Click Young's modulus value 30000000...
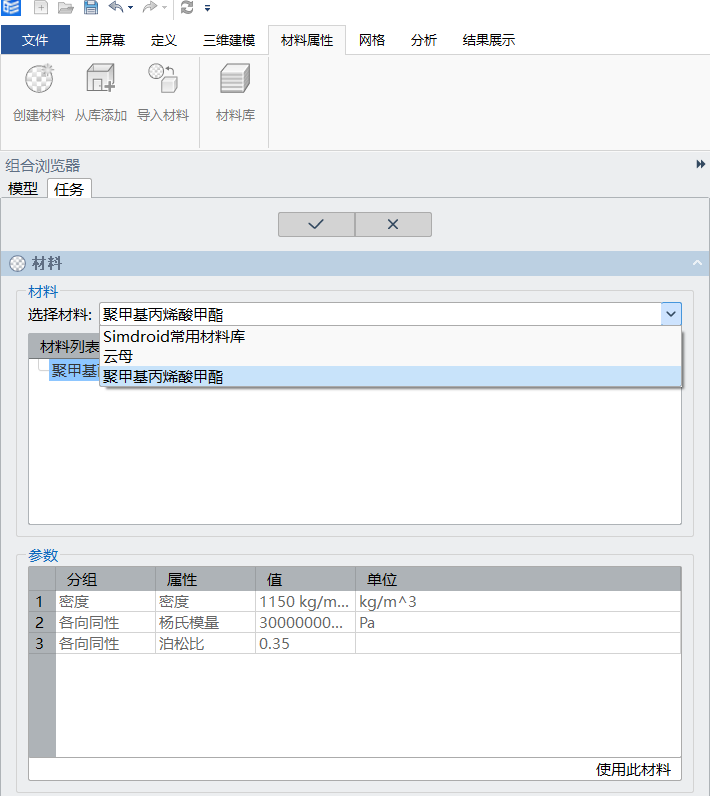The width and height of the screenshot is (710, 796). click(305, 622)
